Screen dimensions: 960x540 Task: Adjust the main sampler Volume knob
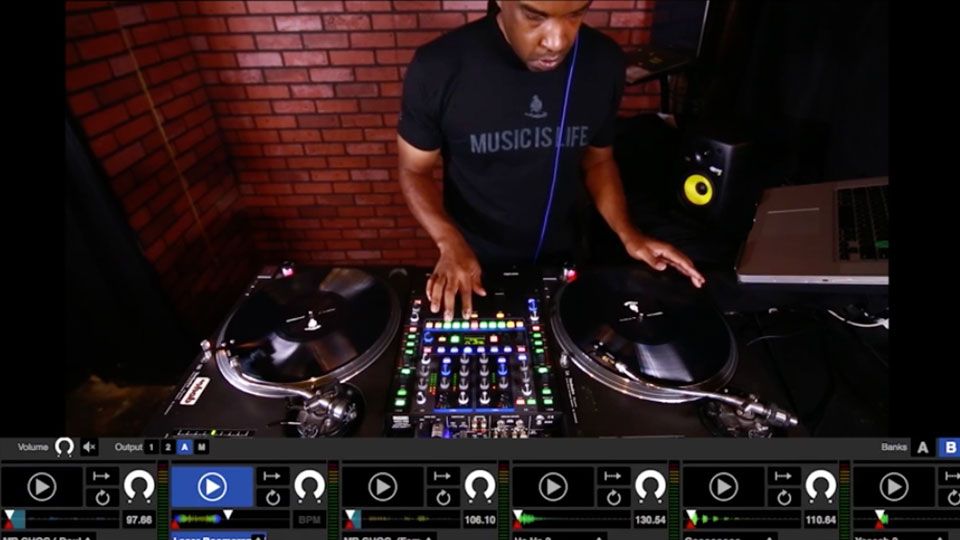tap(64, 447)
